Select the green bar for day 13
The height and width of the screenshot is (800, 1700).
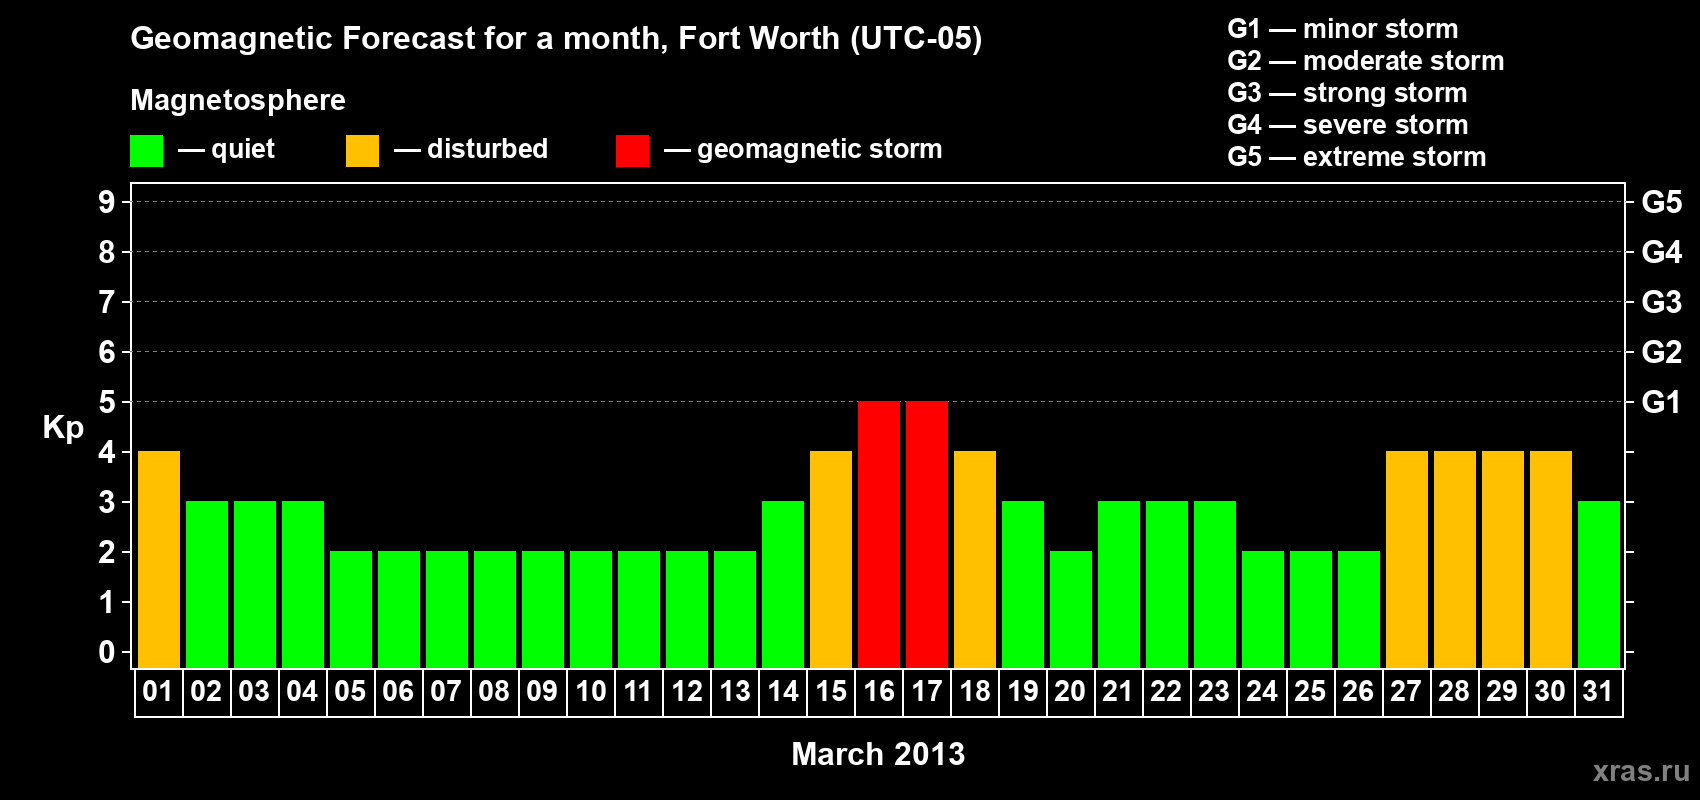(x=735, y=610)
